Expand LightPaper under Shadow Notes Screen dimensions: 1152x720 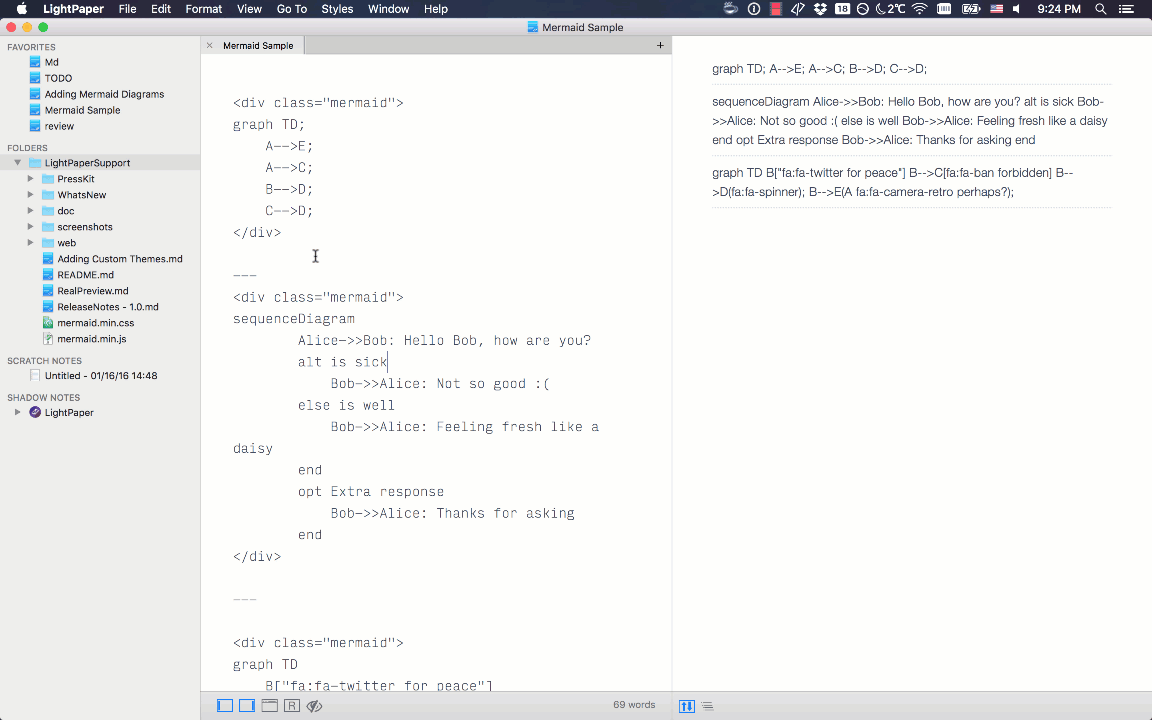point(18,412)
